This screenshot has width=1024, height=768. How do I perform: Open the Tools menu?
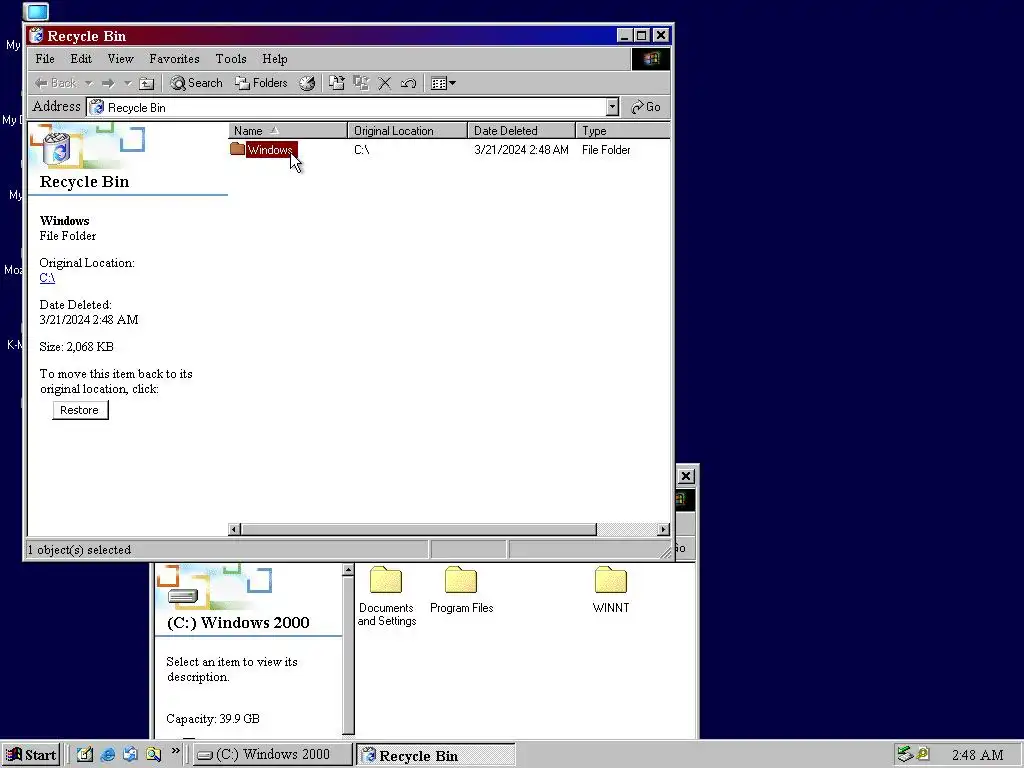click(x=231, y=59)
